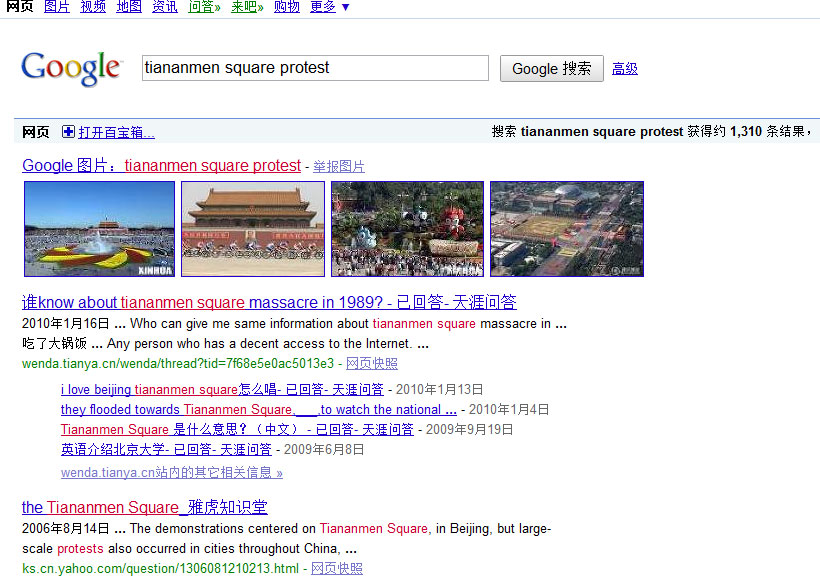Click the Google 搜索 button
Image resolution: width=820 pixels, height=585 pixels.
click(x=552, y=68)
